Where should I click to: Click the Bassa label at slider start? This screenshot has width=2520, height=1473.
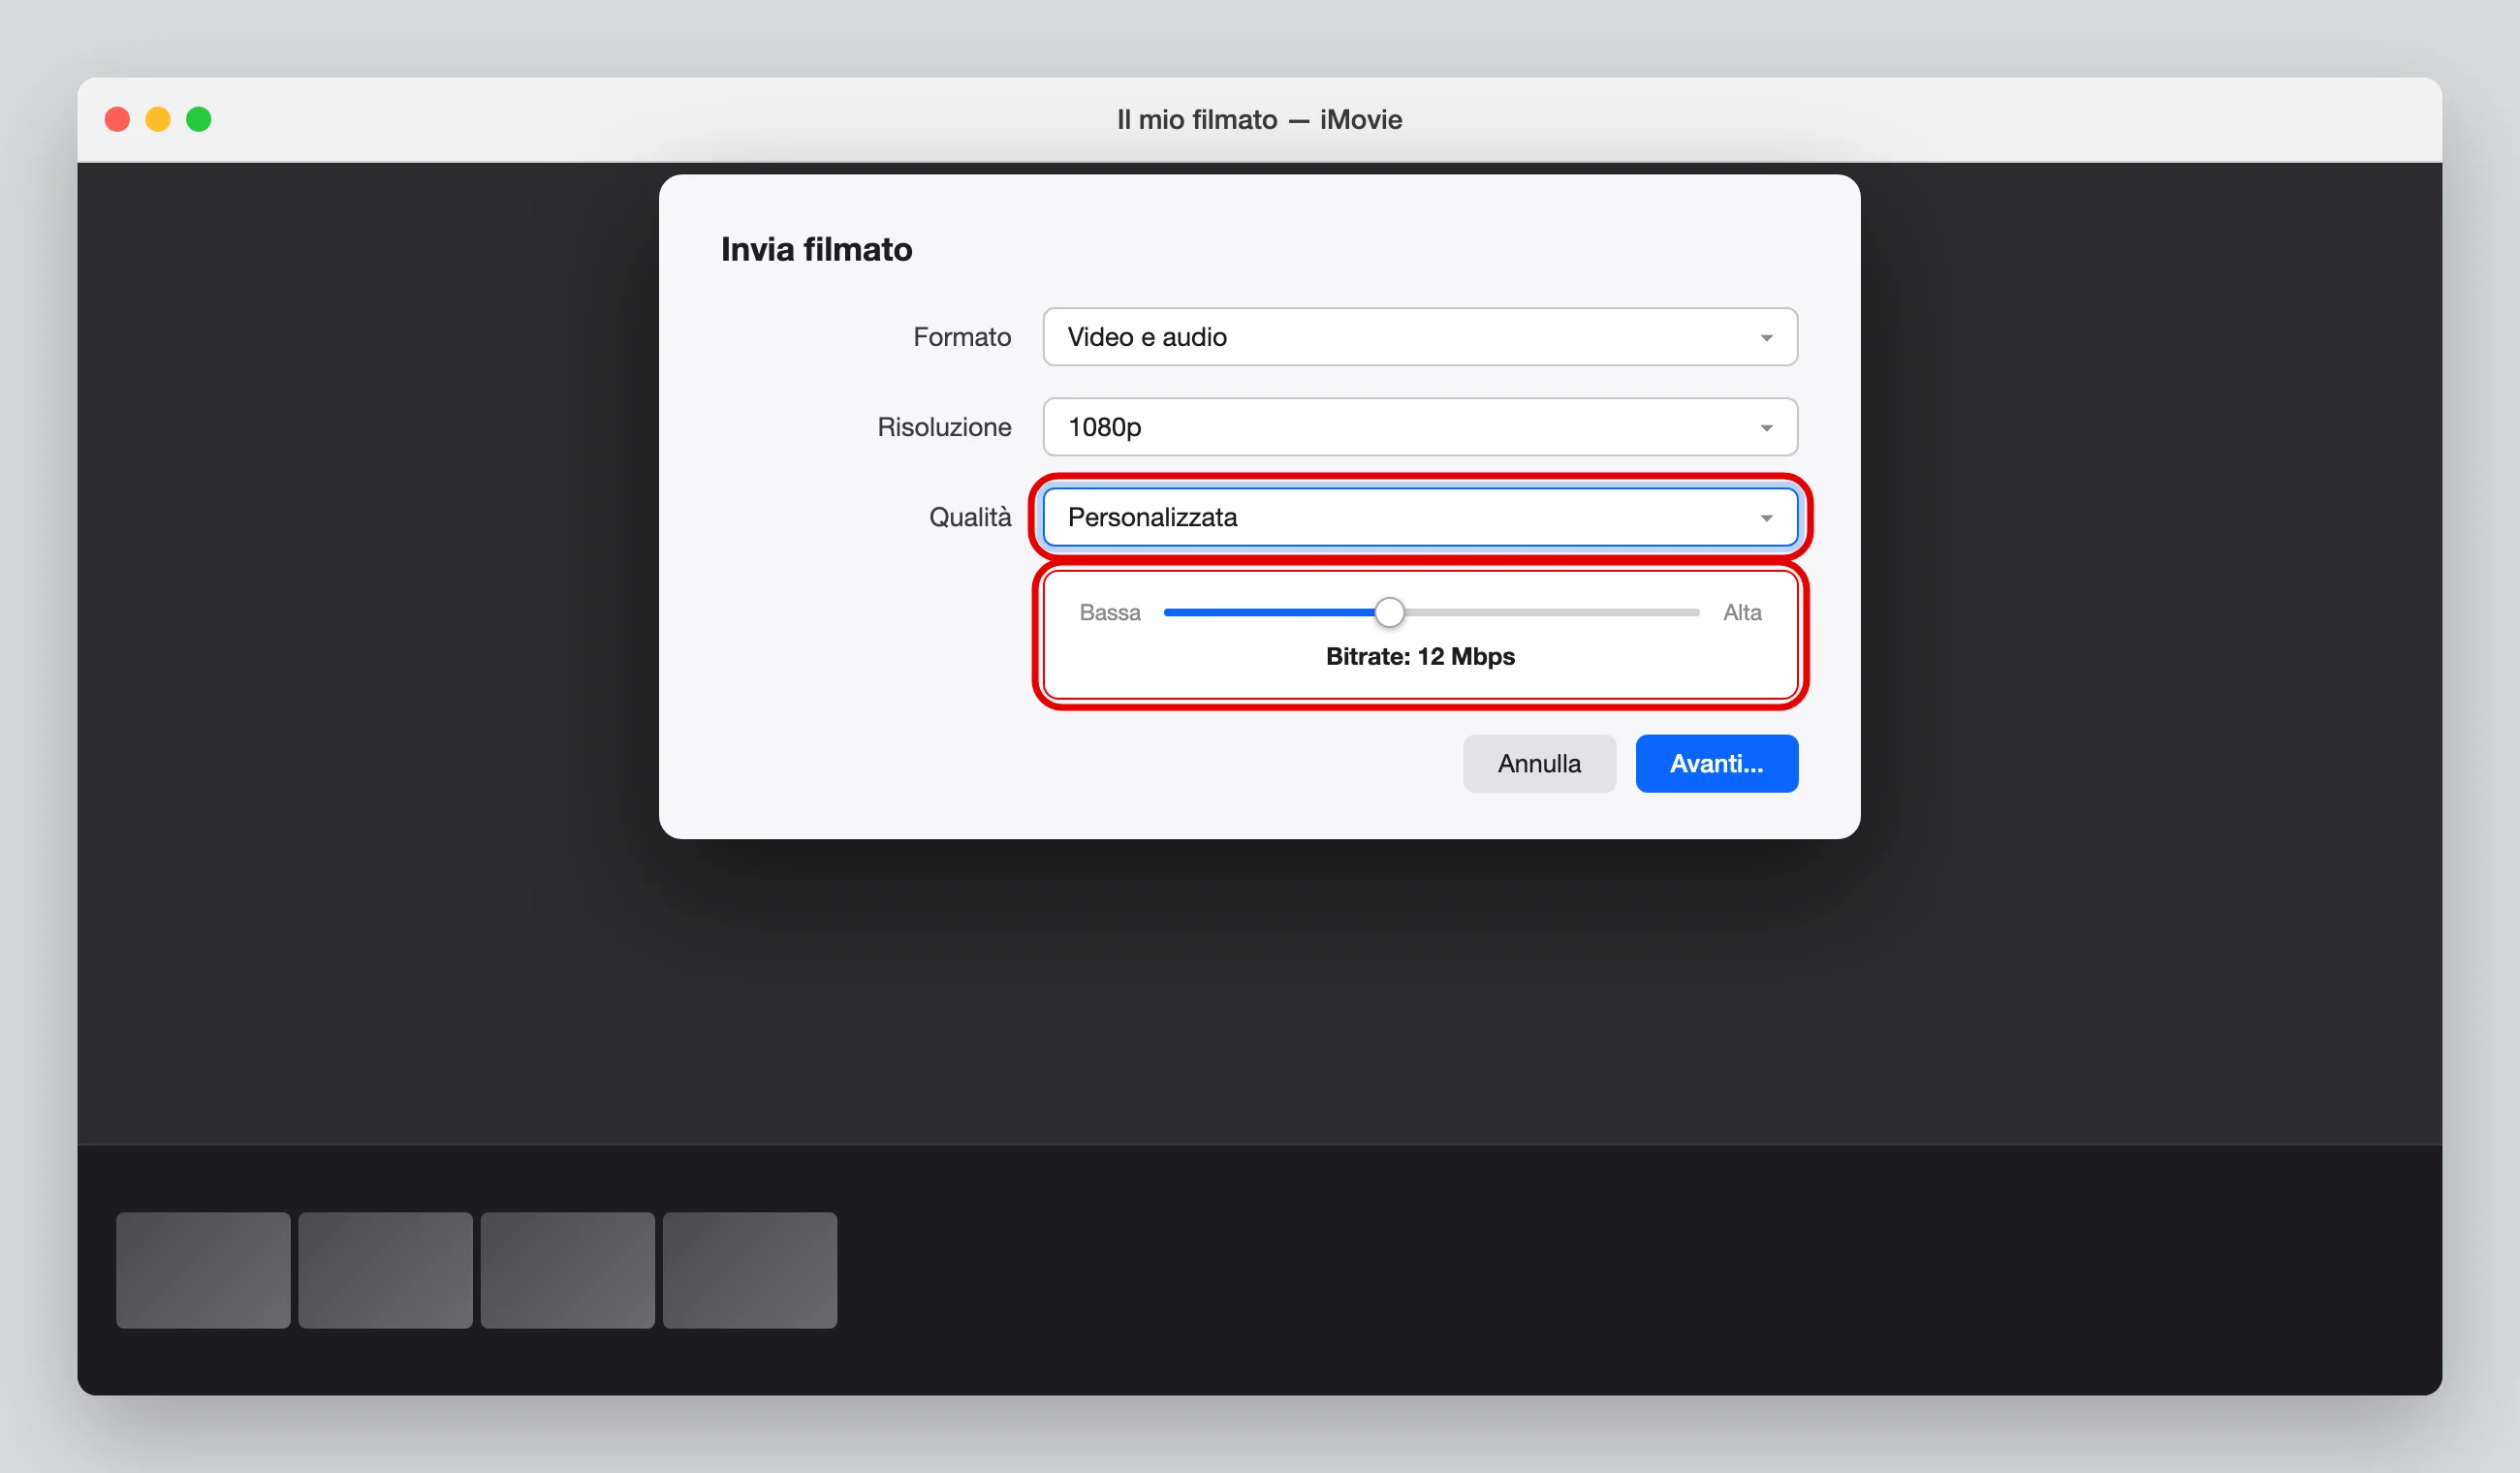pyautogui.click(x=1110, y=612)
